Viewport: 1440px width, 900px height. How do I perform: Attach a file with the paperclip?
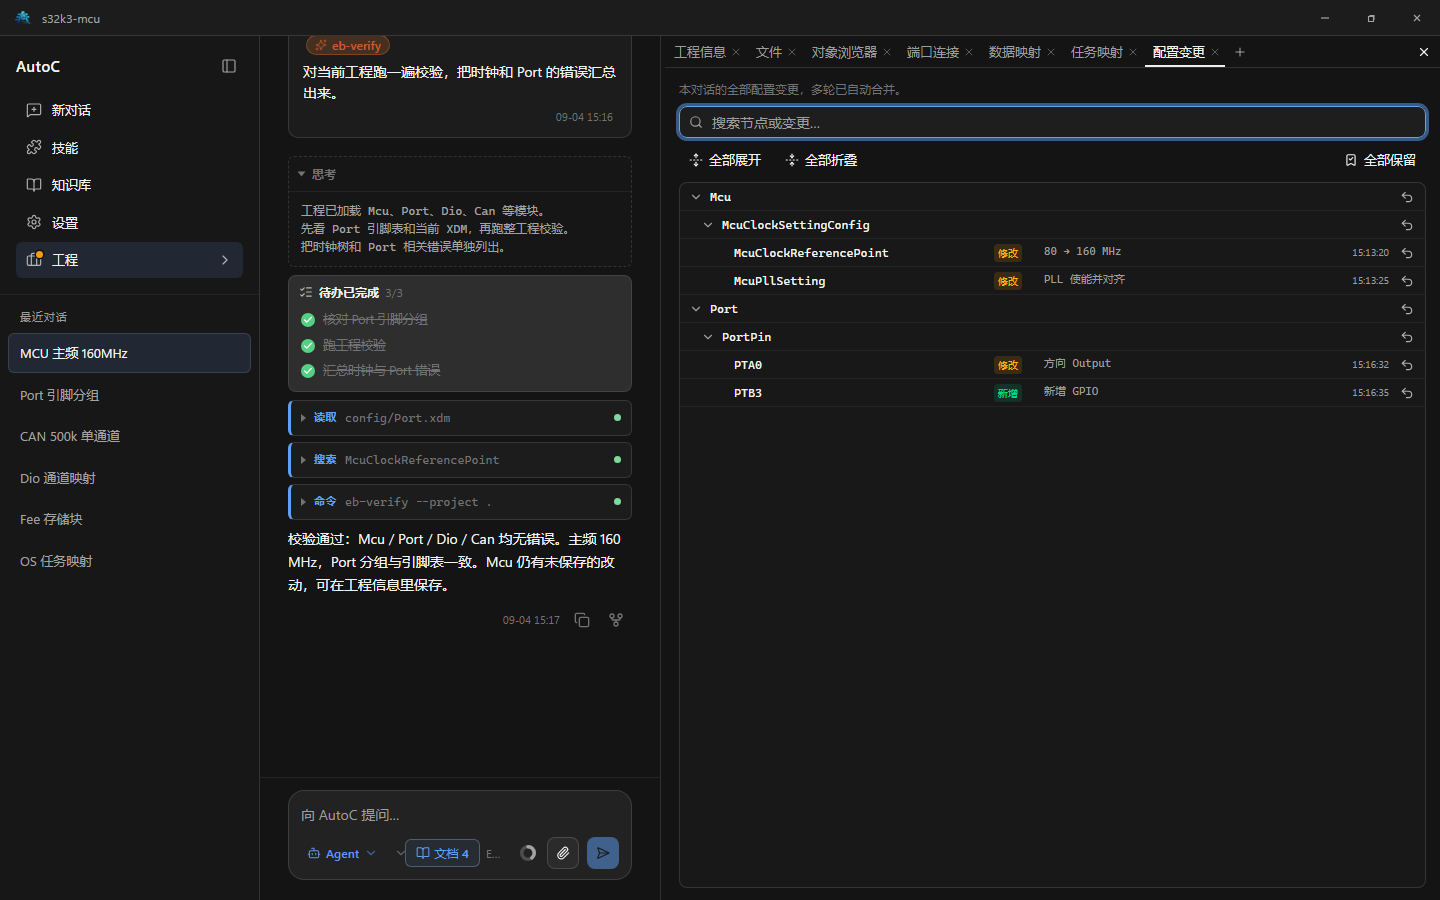[563, 853]
